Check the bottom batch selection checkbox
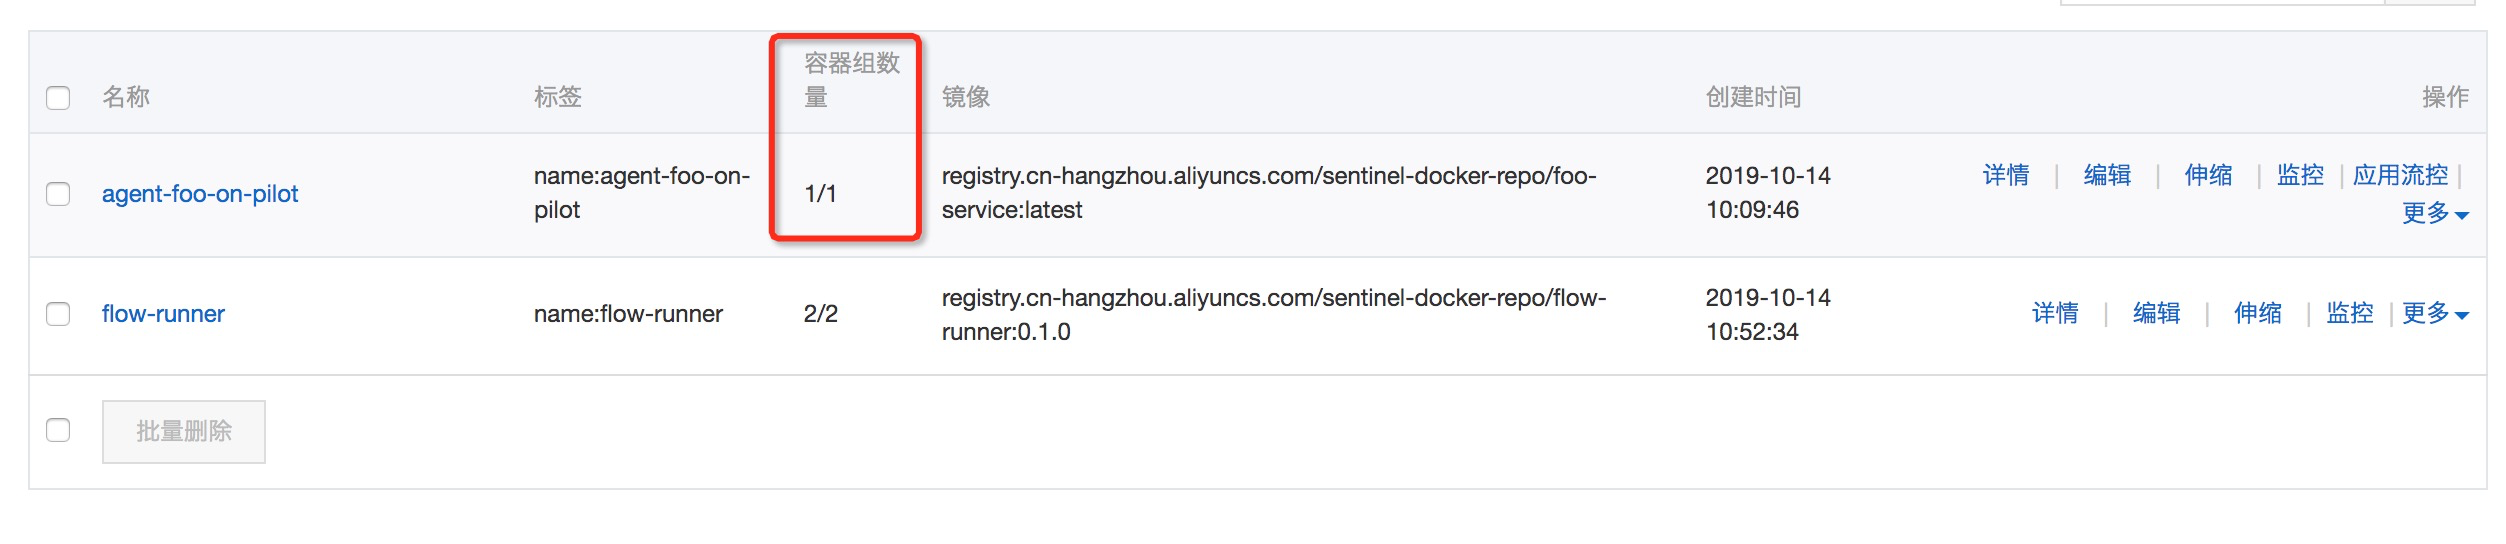2506x544 pixels. (x=58, y=430)
